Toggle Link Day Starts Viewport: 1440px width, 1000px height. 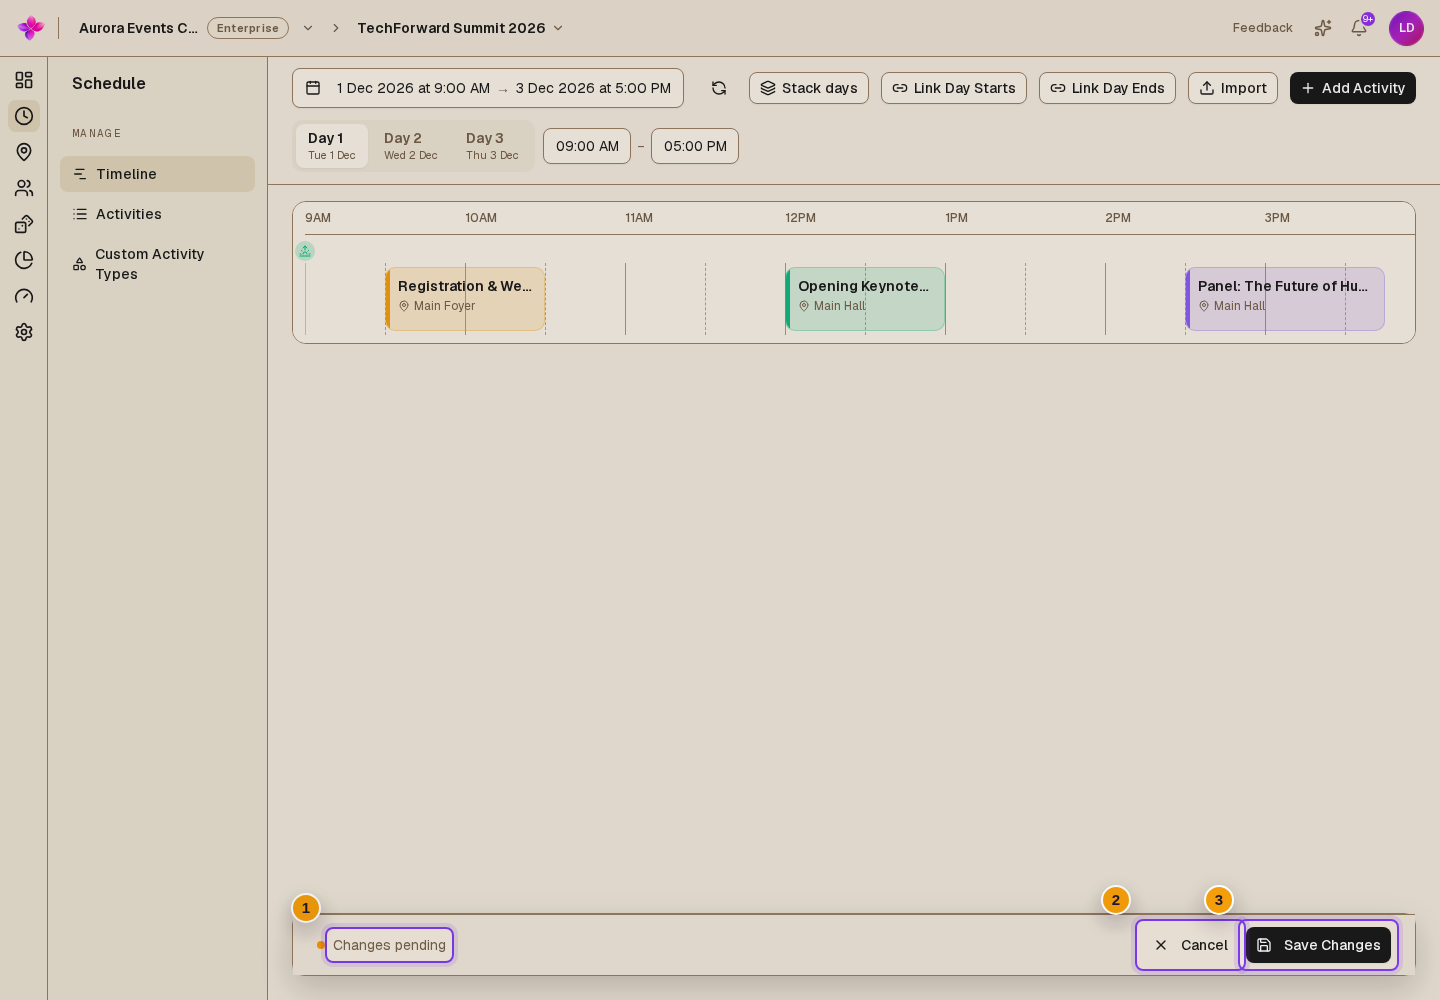954,88
